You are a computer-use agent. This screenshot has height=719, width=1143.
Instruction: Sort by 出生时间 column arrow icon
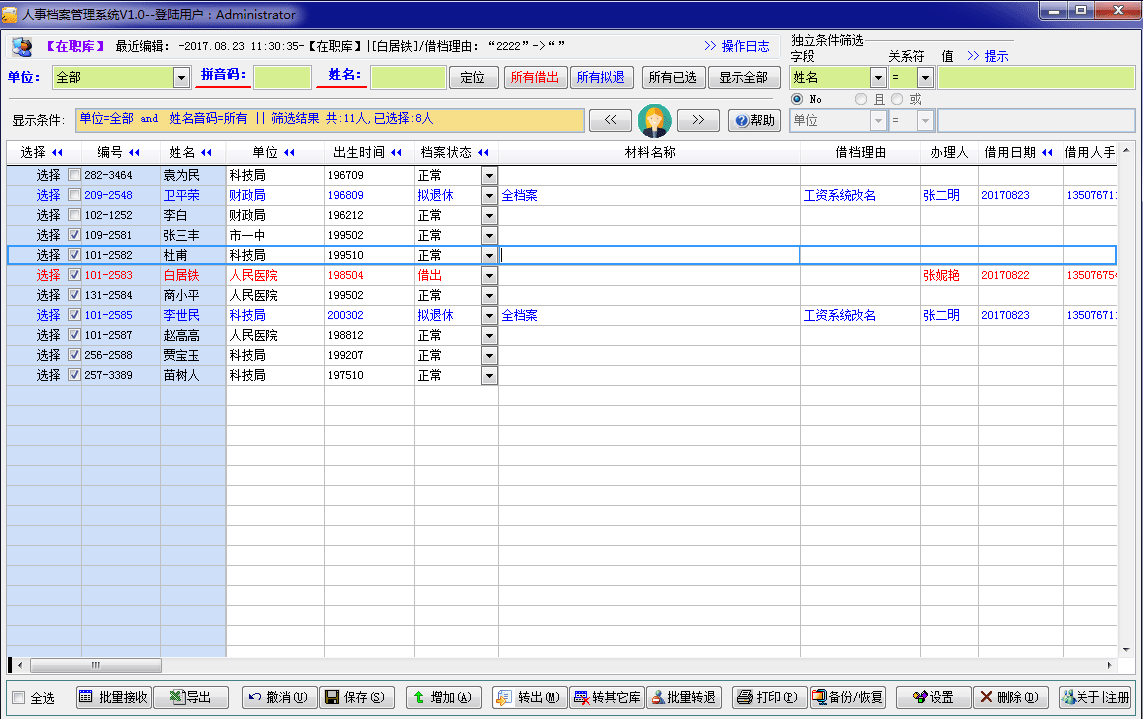(397, 152)
